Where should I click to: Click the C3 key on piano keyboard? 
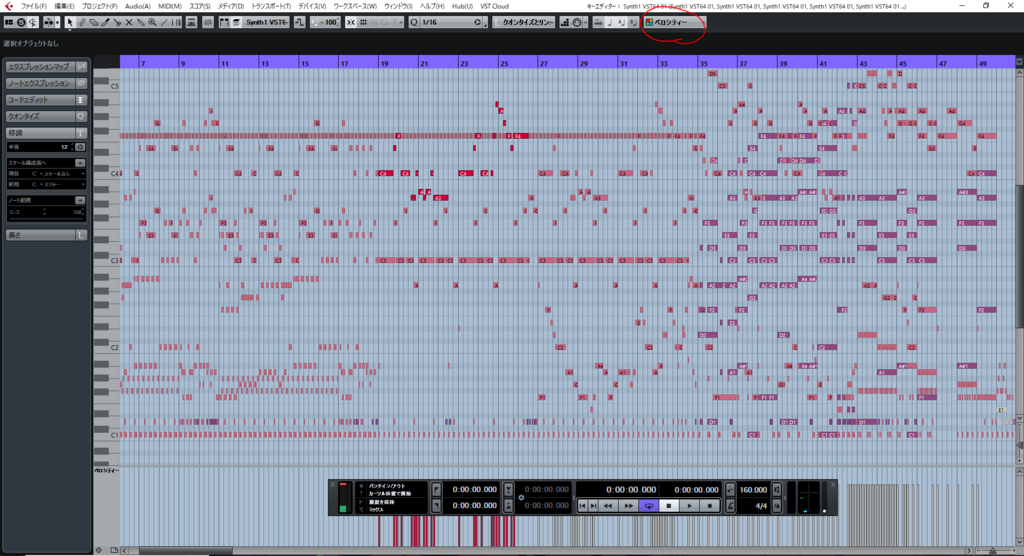click(107, 260)
